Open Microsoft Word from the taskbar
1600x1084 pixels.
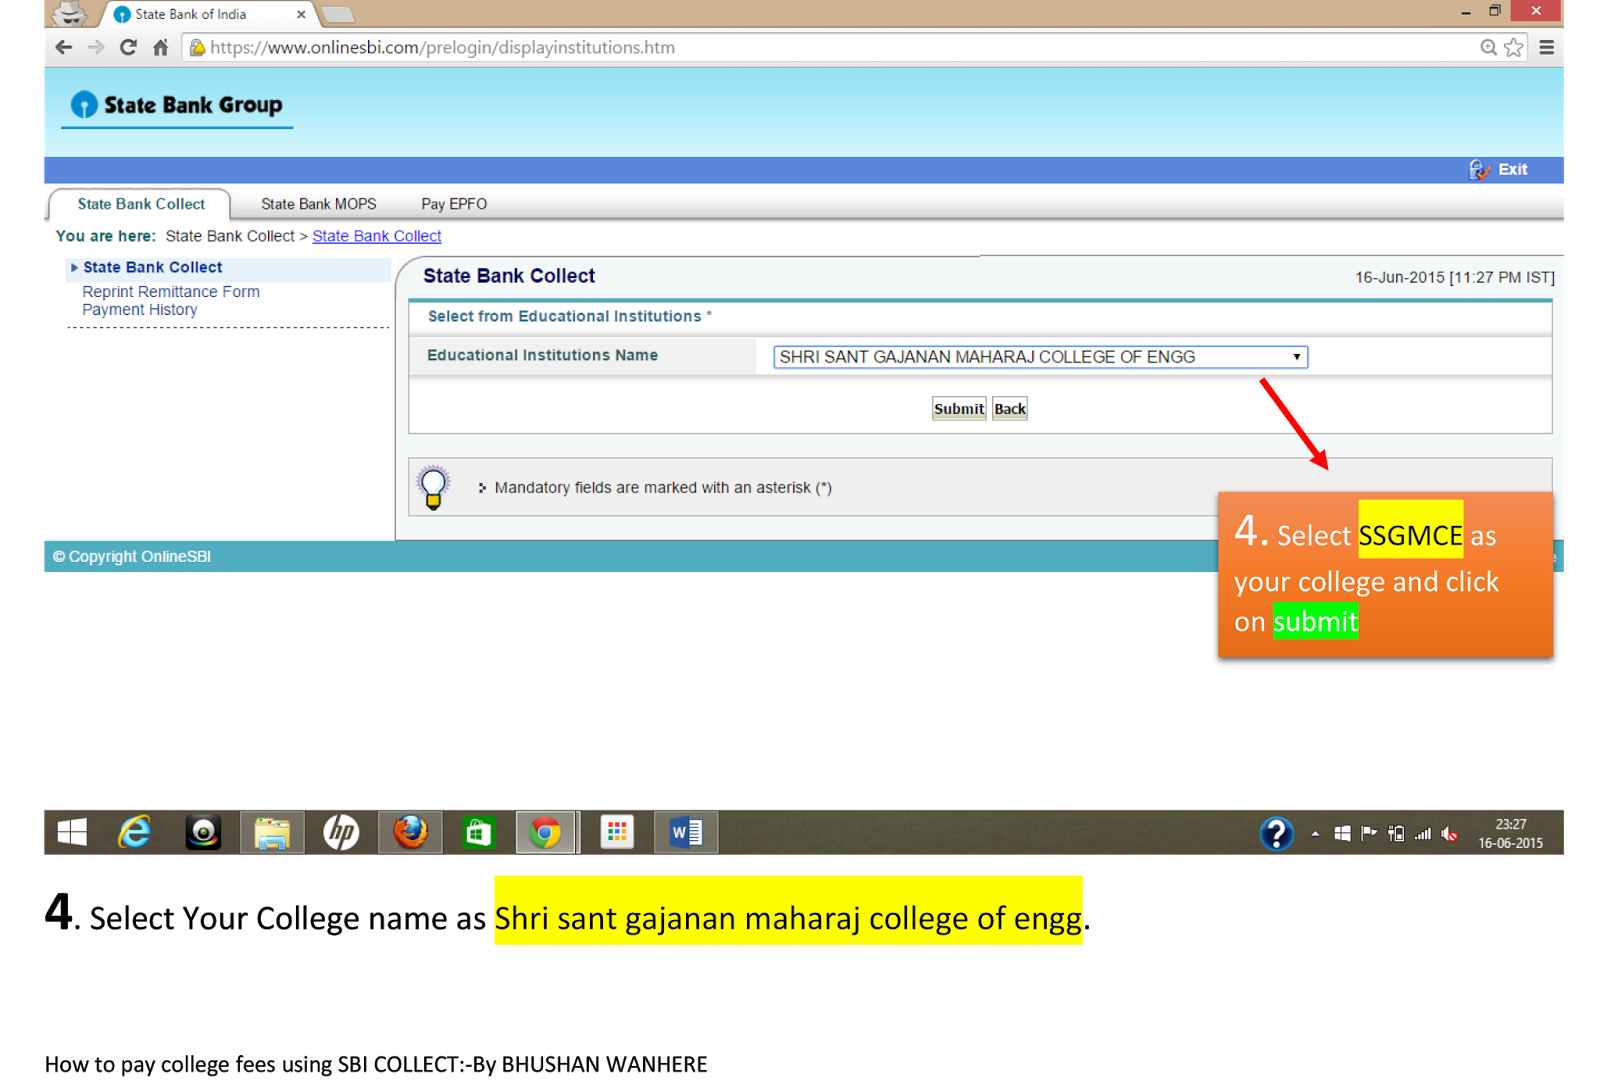point(685,831)
